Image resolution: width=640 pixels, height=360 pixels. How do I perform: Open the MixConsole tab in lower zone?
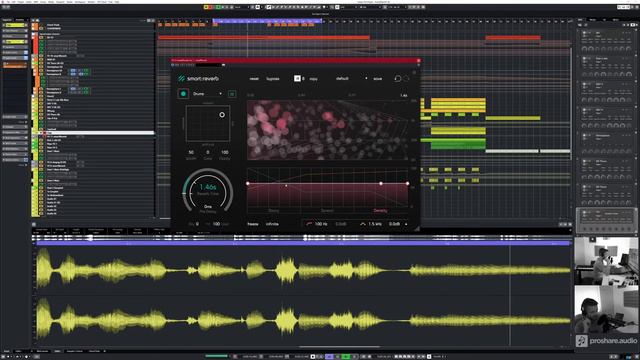click(42, 351)
